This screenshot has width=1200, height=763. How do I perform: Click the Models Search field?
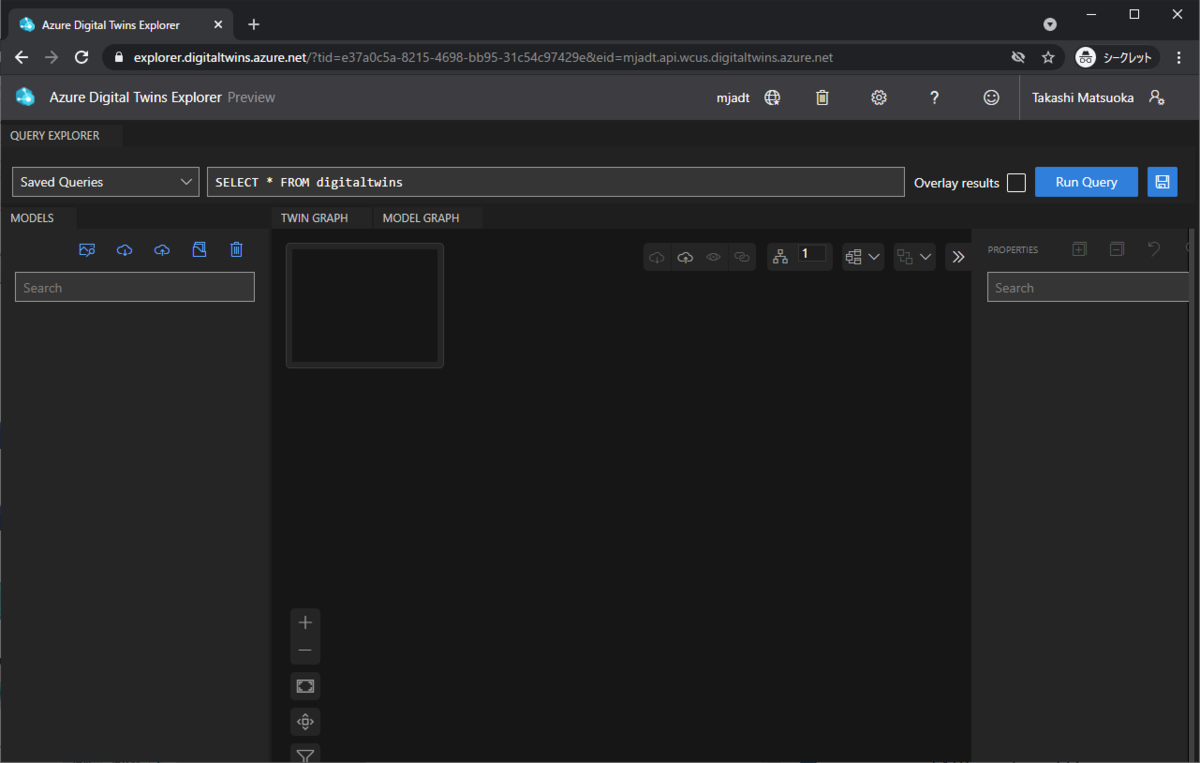pos(135,288)
